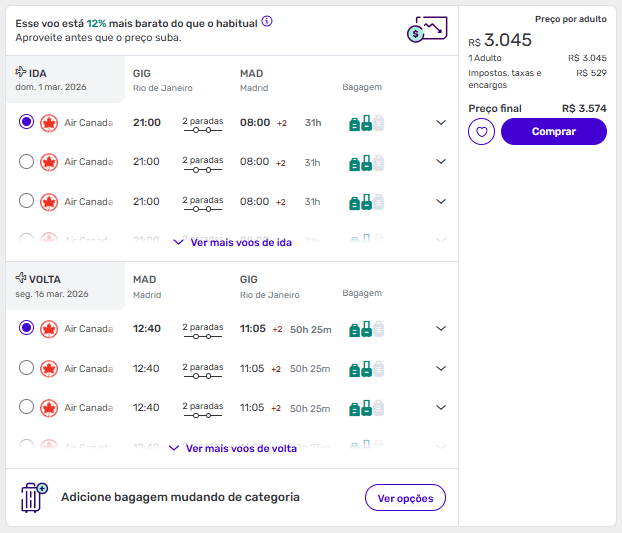Click the plane icon next to VOLTA
Viewport: 622px width, 533px height.
click(21, 278)
